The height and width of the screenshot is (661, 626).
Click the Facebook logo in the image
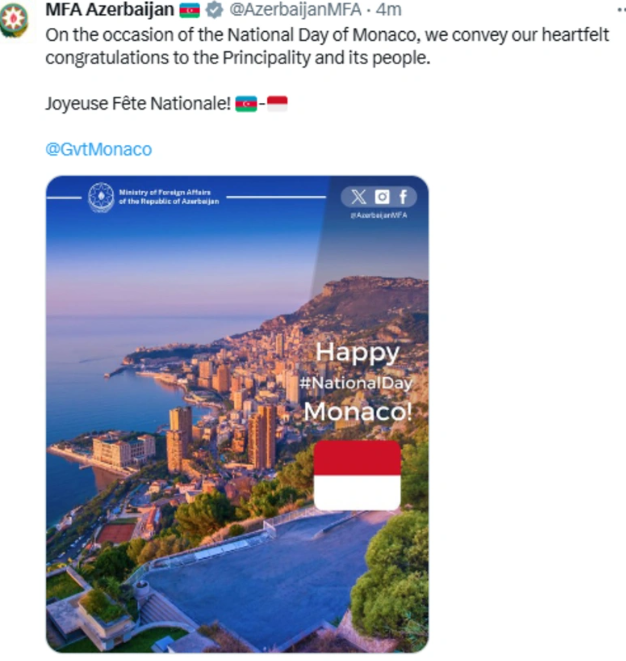coord(403,197)
